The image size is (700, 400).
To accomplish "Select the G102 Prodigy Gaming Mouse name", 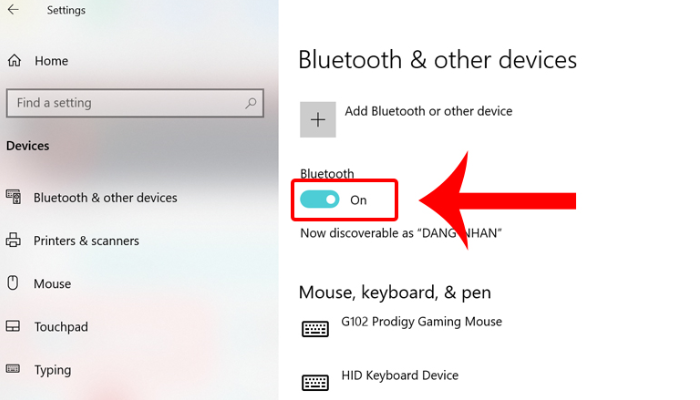I will (x=421, y=322).
